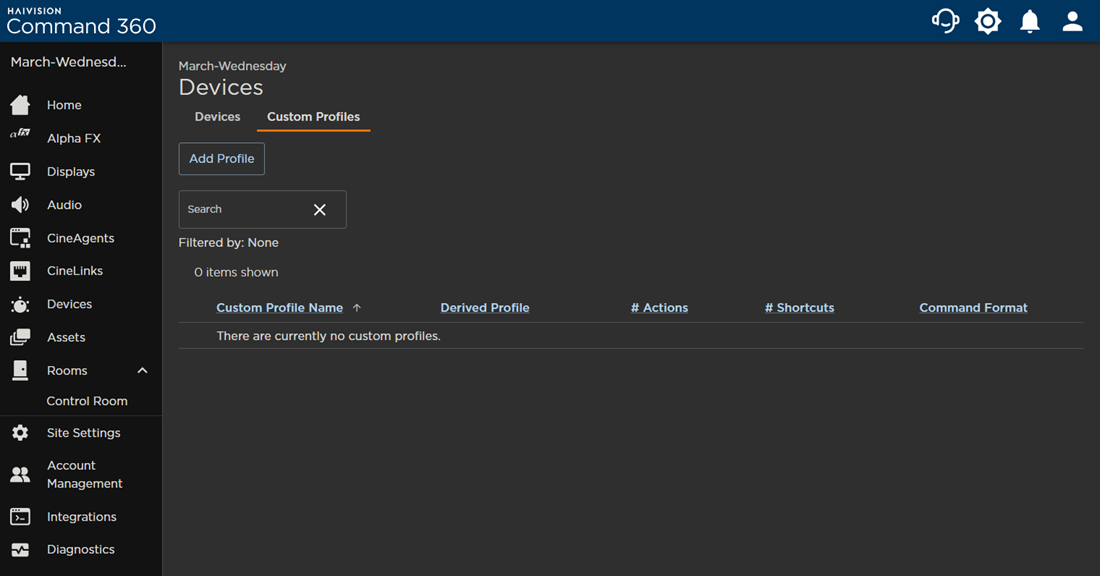Sort by Derived Profile column

click(485, 308)
